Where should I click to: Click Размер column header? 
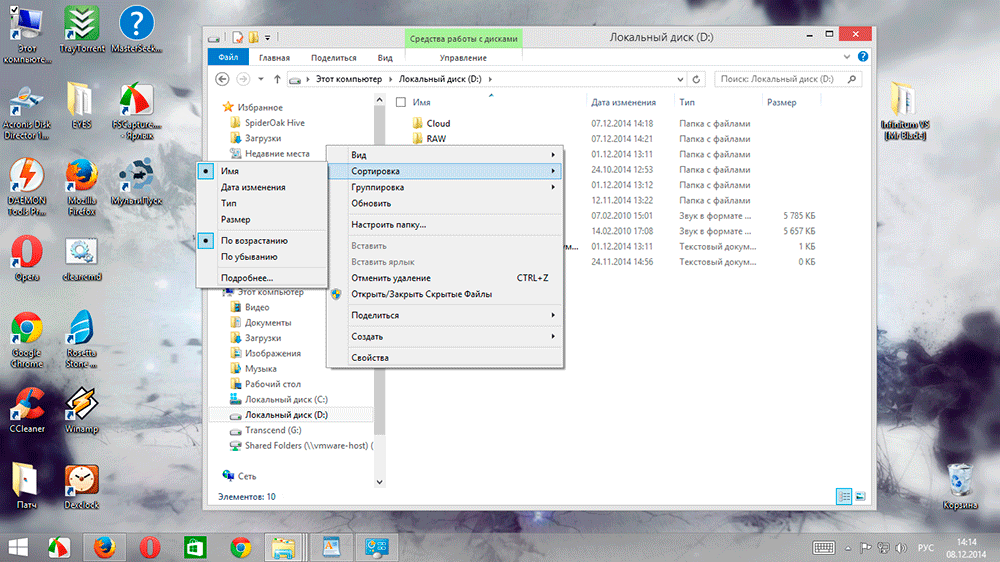(781, 102)
